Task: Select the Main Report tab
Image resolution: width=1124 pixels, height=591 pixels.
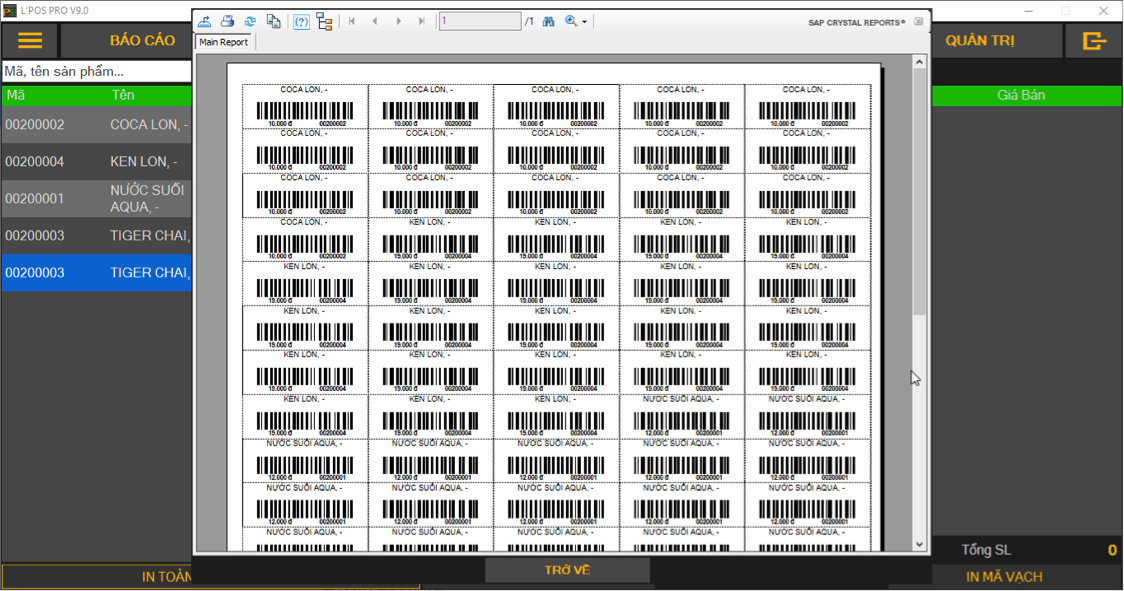Action: (223, 42)
